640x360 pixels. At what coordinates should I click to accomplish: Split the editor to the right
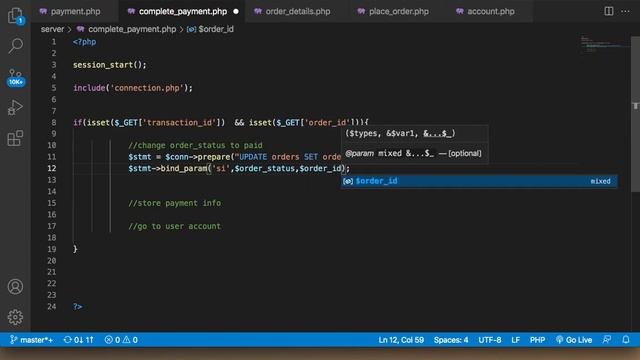(x=609, y=11)
